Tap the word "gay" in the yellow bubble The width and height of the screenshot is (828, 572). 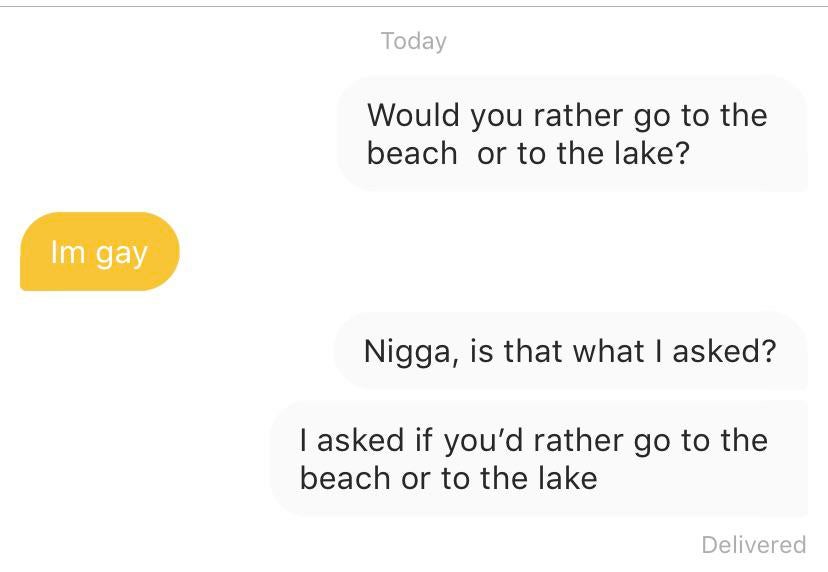coord(122,254)
